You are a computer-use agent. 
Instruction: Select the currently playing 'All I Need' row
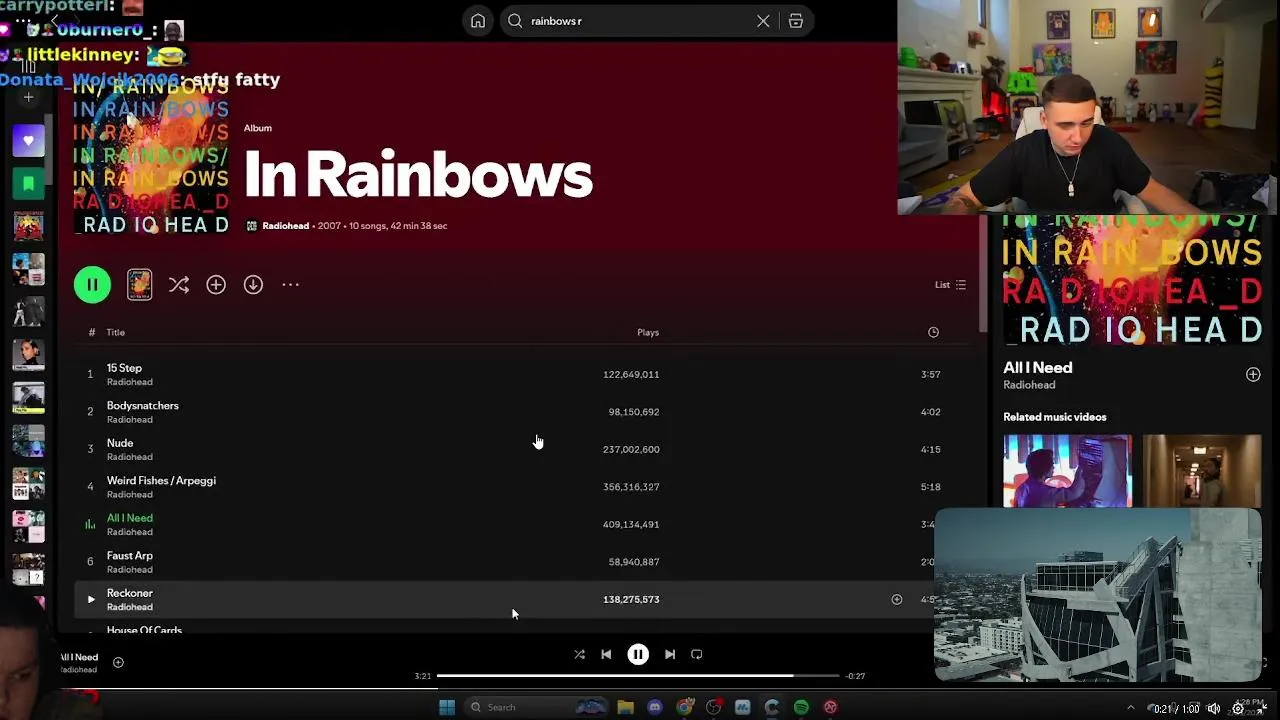pyautogui.click(x=520, y=524)
